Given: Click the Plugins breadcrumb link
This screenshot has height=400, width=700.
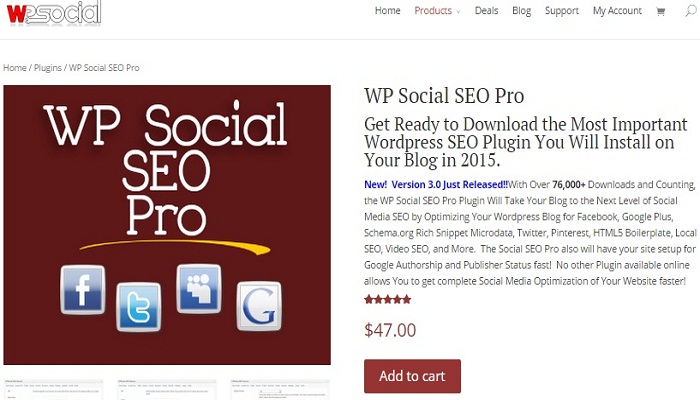Looking at the screenshot, I should click(47, 68).
